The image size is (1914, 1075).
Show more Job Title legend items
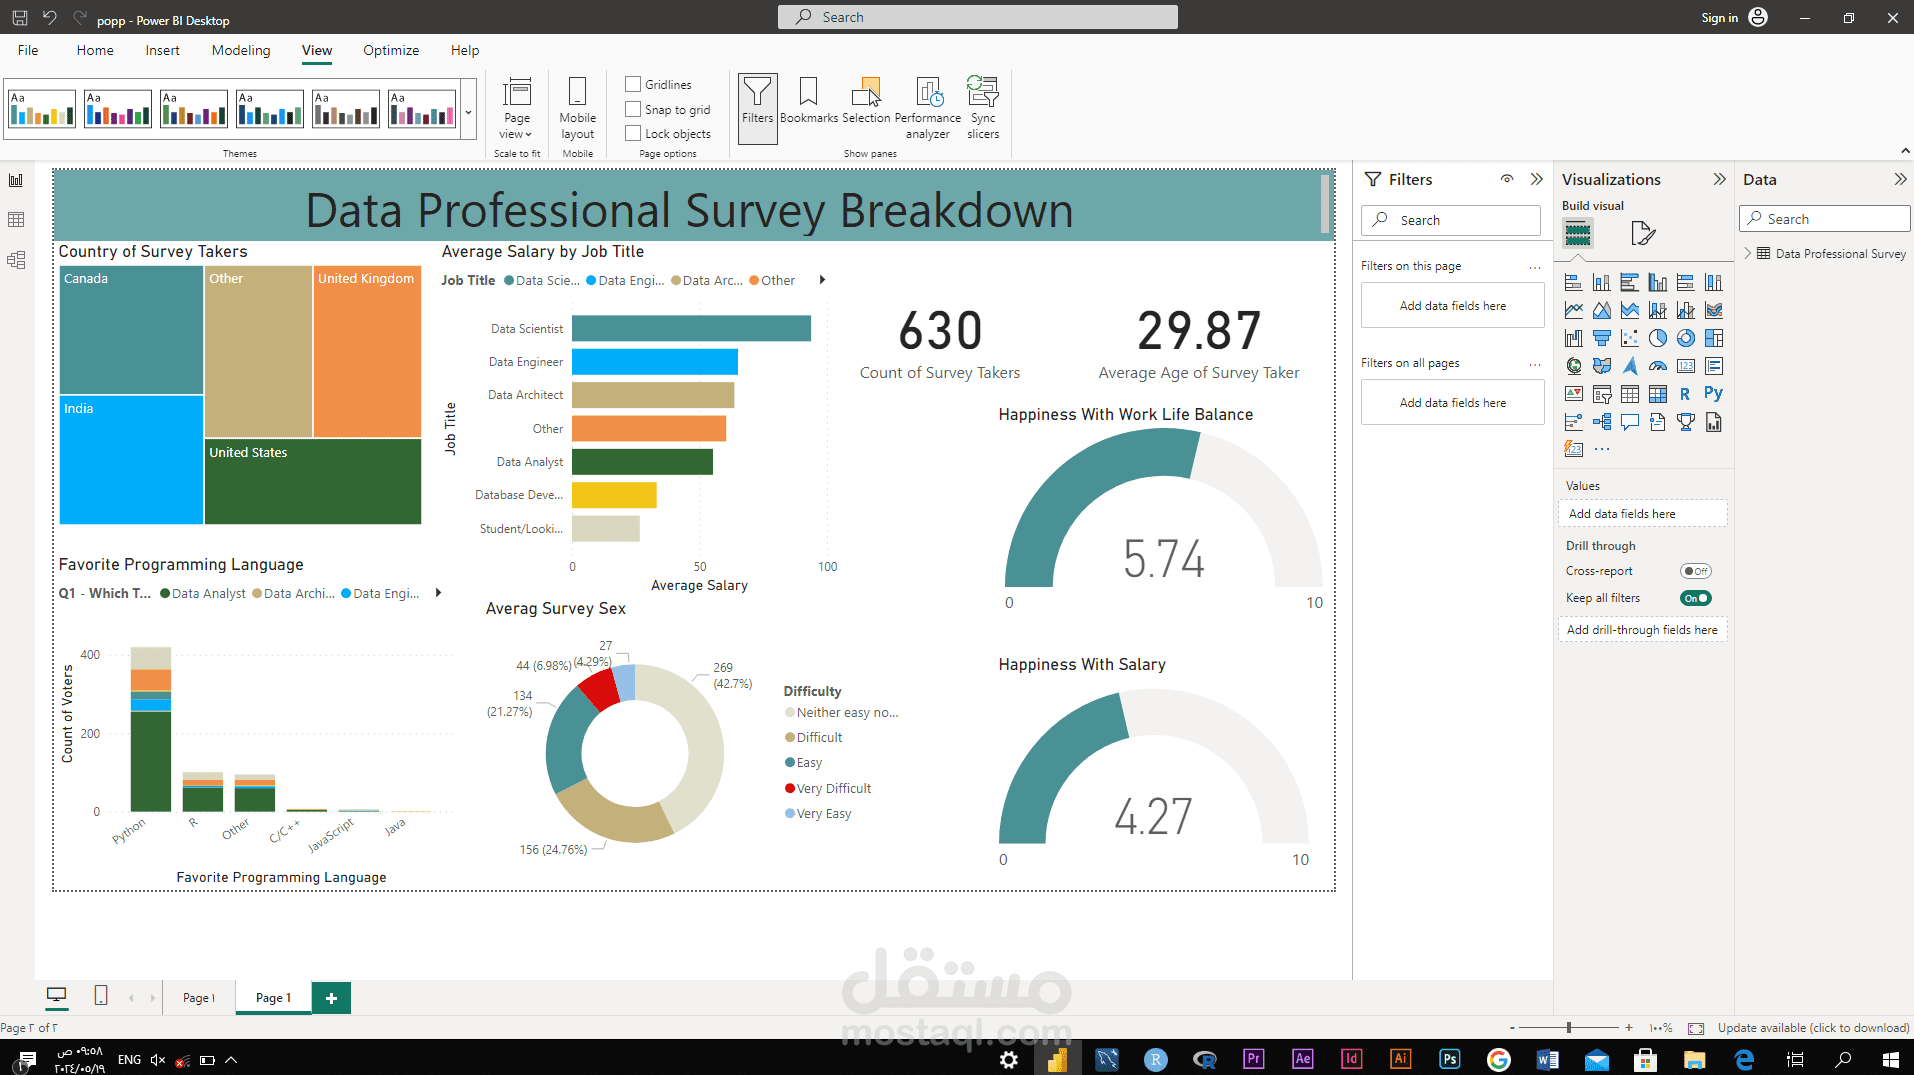(822, 280)
